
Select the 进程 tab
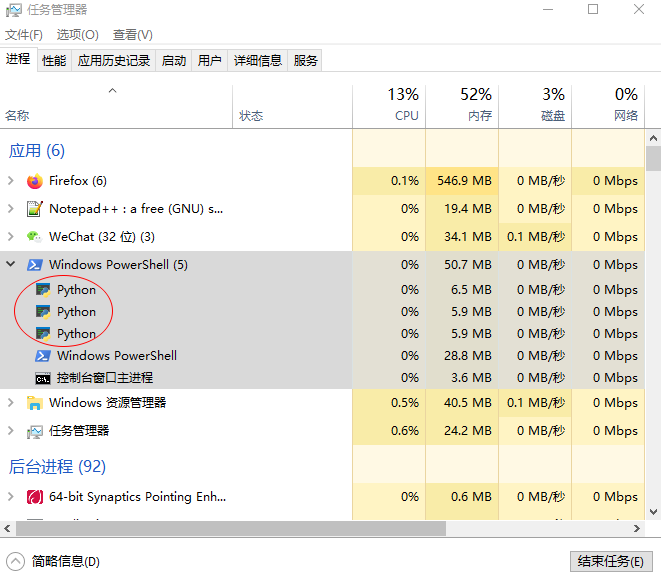(18, 59)
